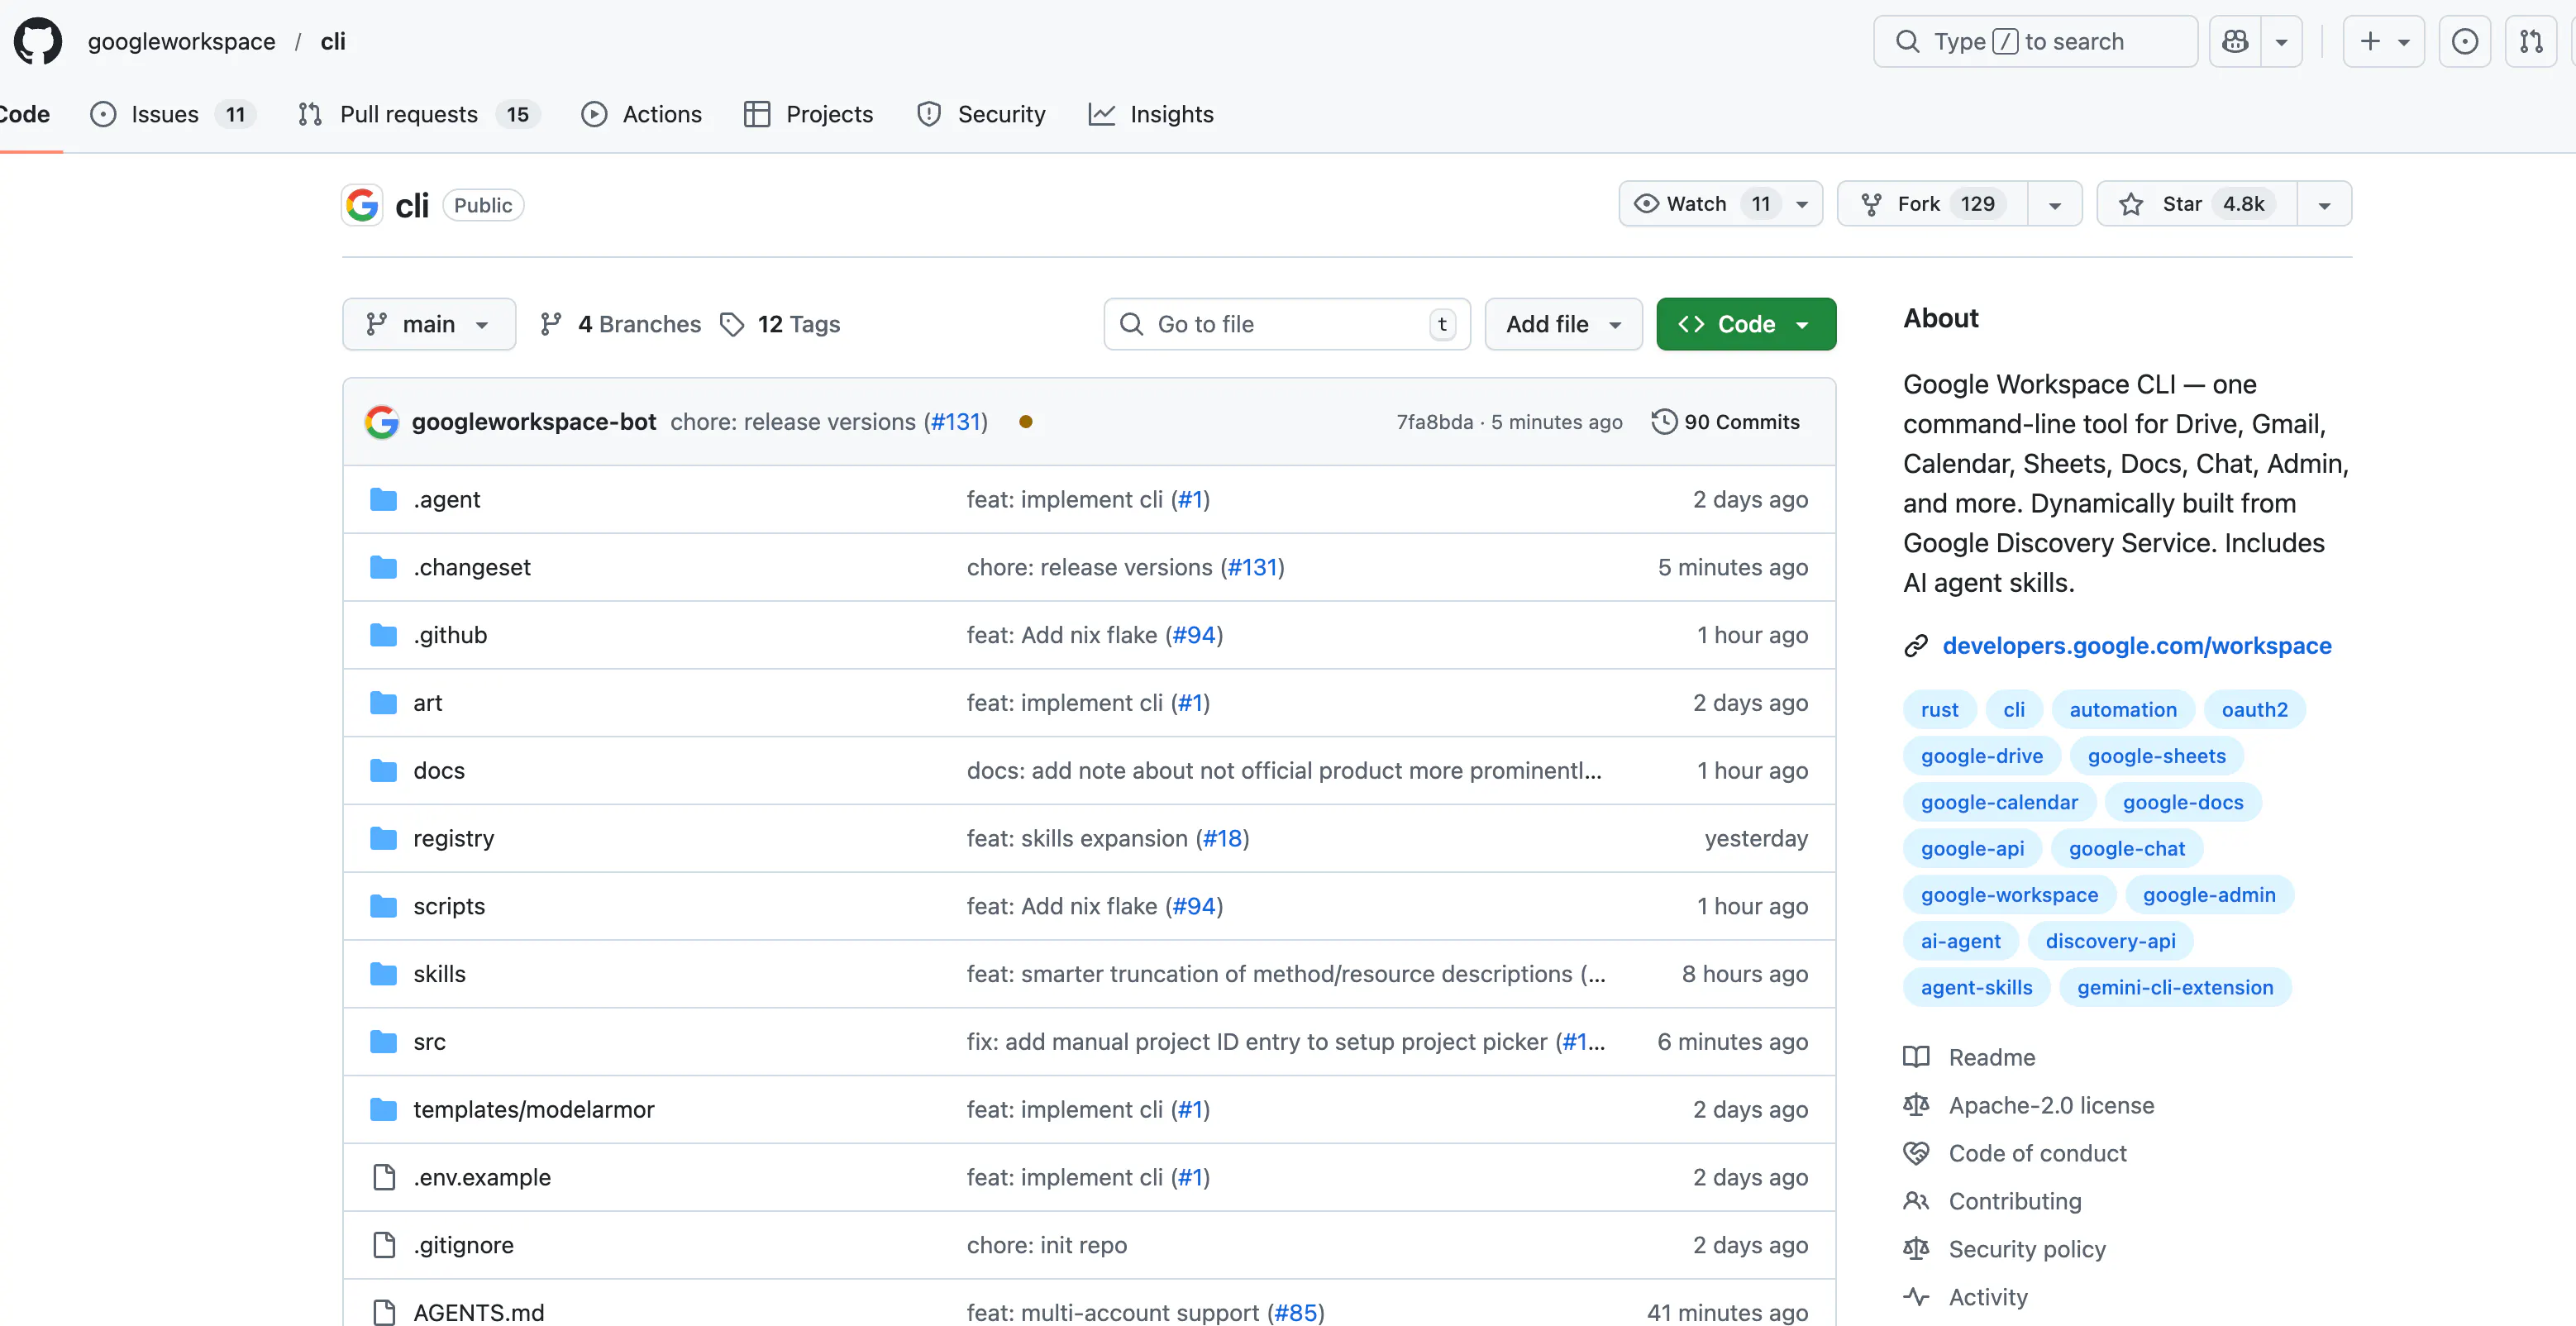The height and width of the screenshot is (1326, 2576).
Task: Open the commit history clock icon
Action: pos(1664,422)
